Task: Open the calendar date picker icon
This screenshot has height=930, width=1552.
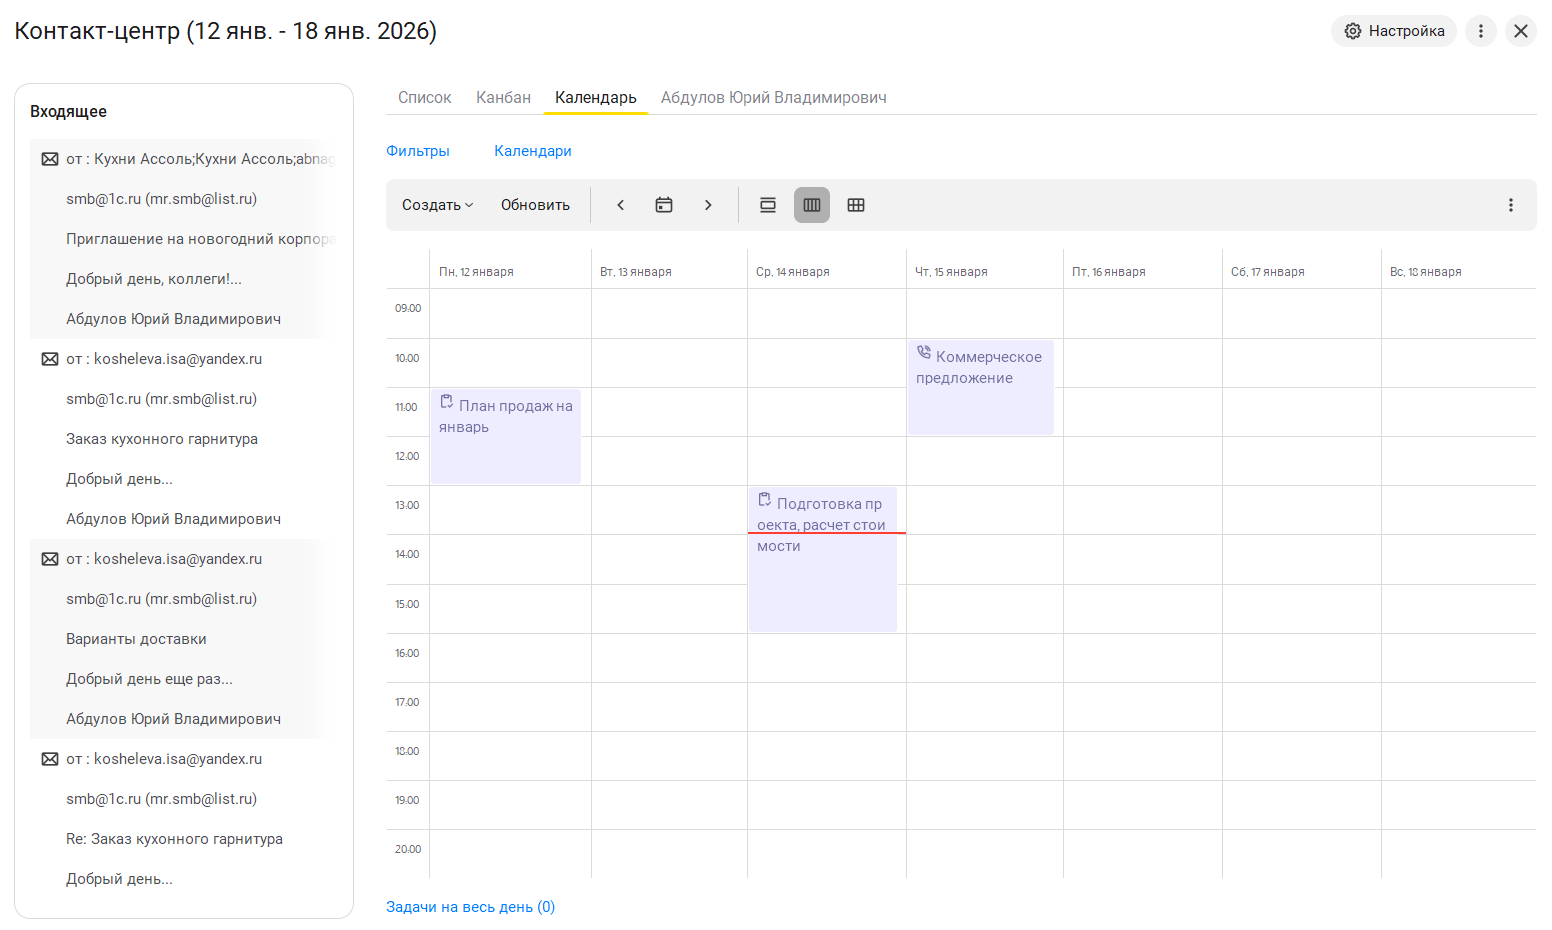Action: coord(664,205)
